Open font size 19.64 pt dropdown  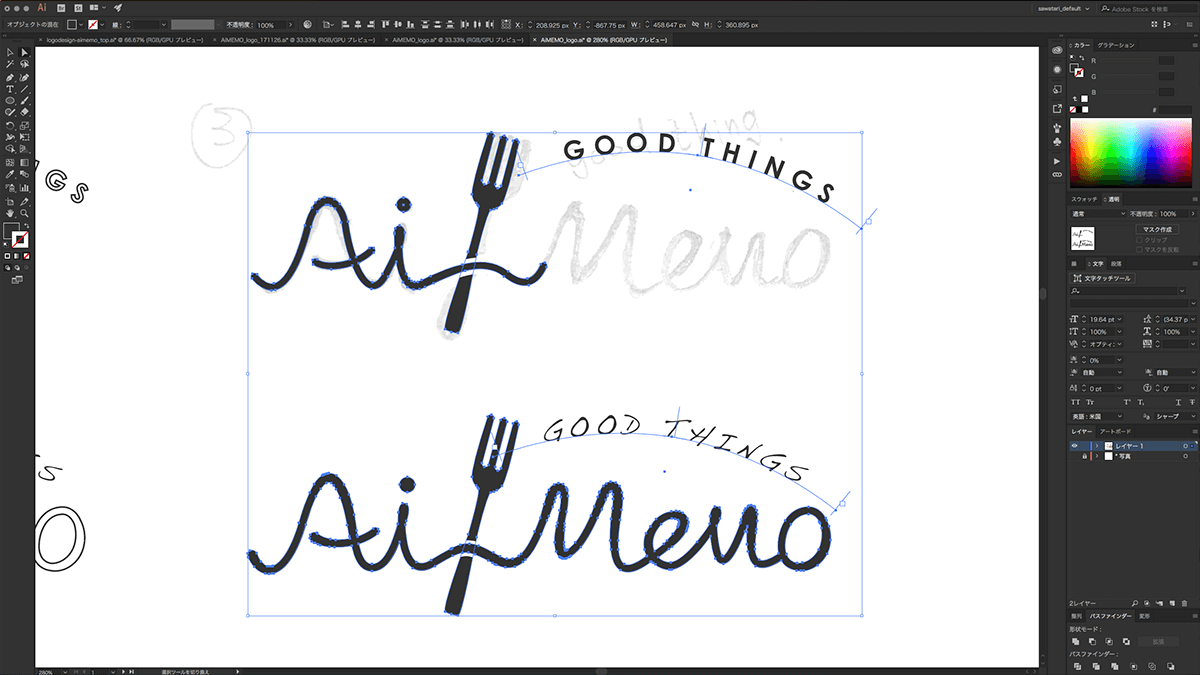click(x=1119, y=319)
